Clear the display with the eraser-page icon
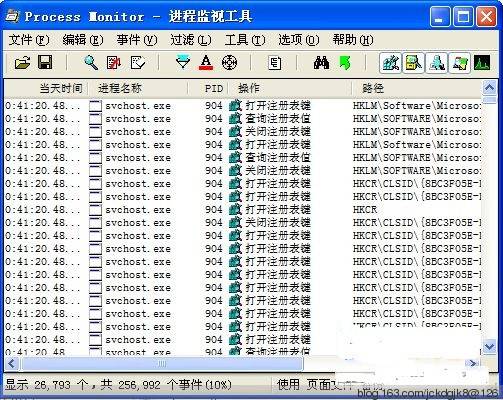 138,62
